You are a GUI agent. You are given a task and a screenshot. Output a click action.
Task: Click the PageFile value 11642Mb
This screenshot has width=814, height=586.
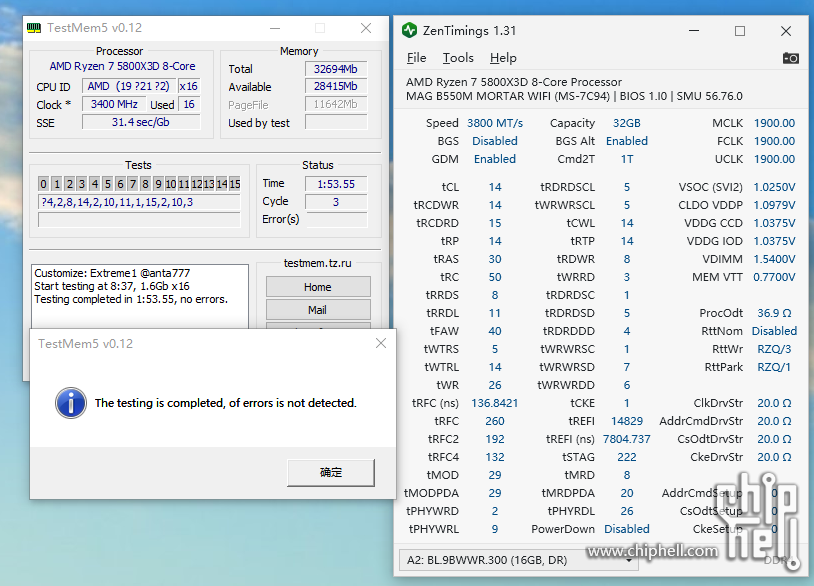(336, 104)
